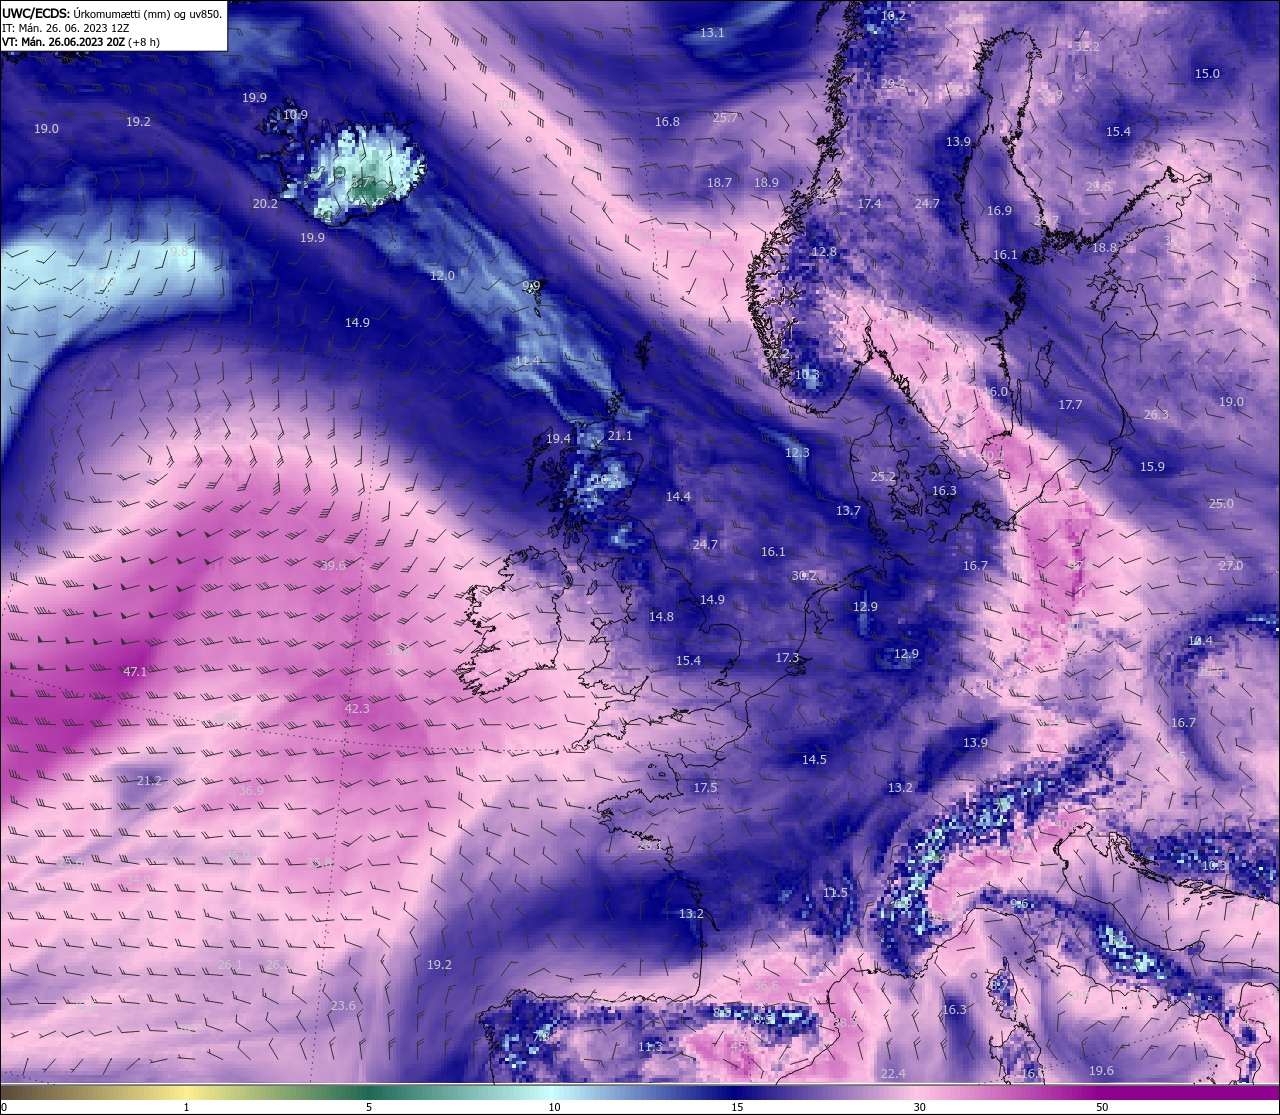Image resolution: width=1280 pixels, height=1115 pixels.
Task: Click the 12.8 value over Norway
Action: [824, 252]
